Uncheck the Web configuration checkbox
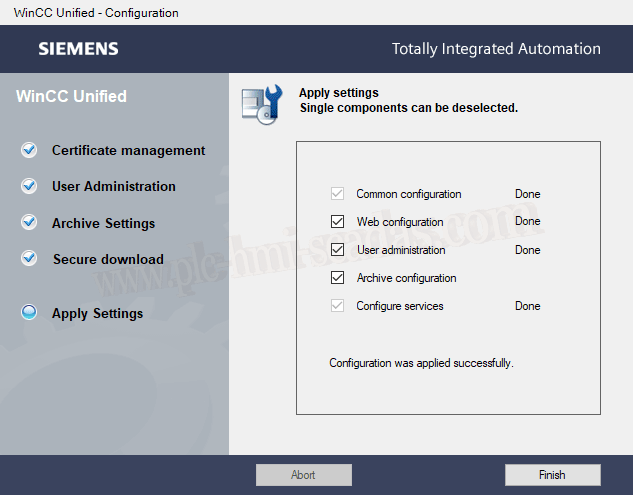 337,222
